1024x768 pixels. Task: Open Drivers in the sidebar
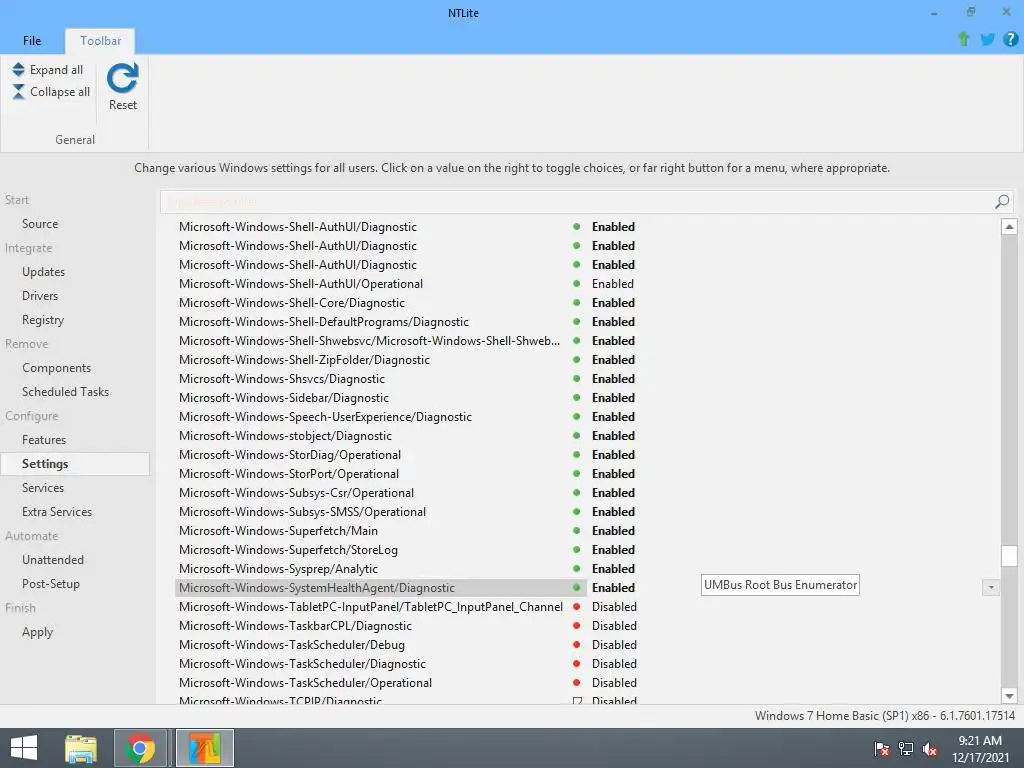coord(40,296)
